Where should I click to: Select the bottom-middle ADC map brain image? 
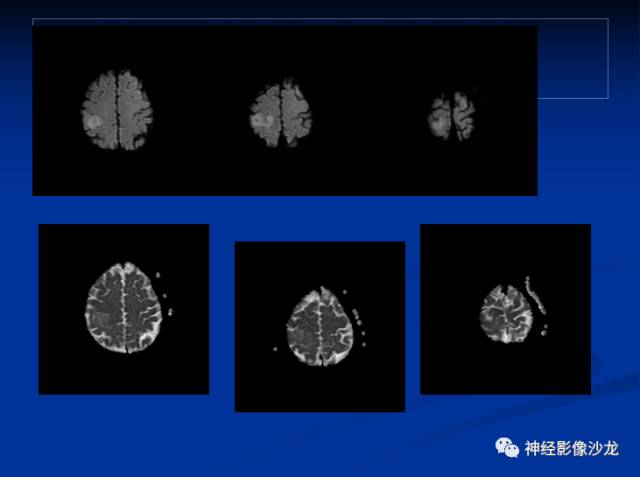320,326
